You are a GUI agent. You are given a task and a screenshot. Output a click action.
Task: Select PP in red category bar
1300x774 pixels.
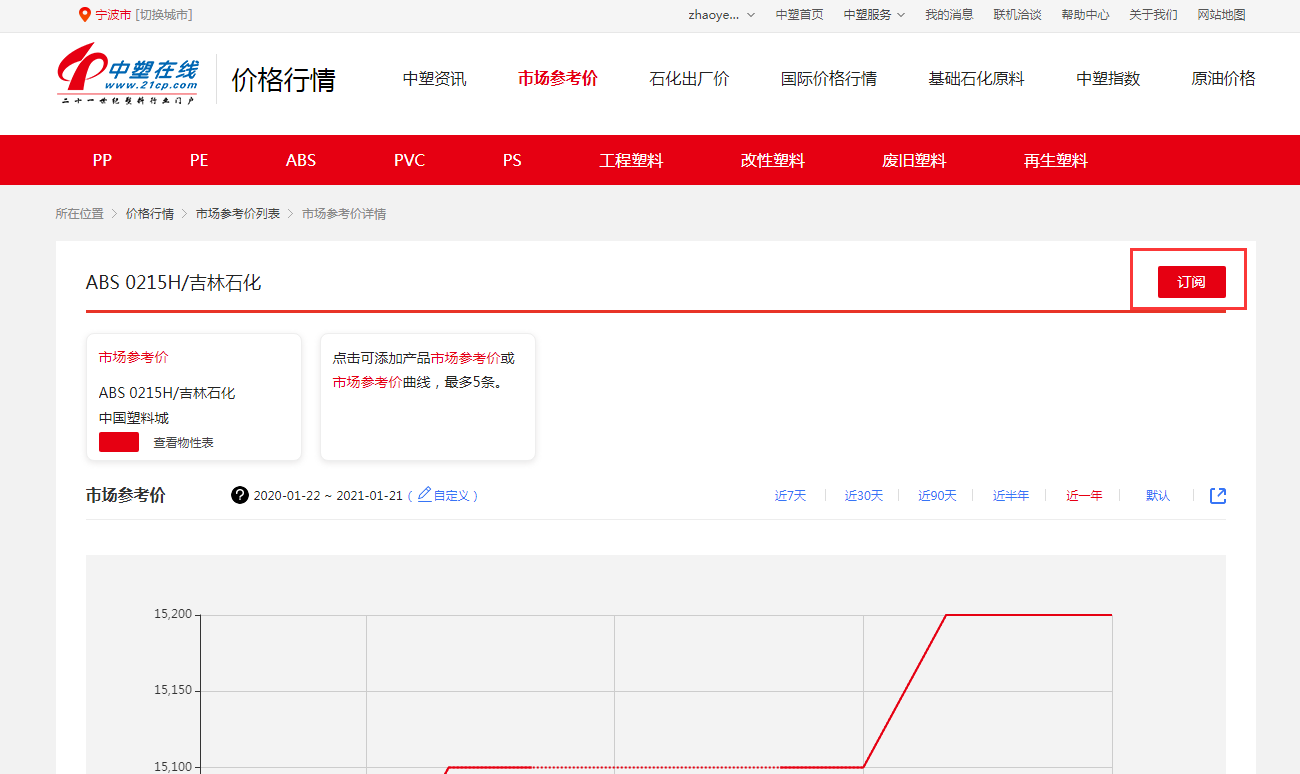coord(102,160)
